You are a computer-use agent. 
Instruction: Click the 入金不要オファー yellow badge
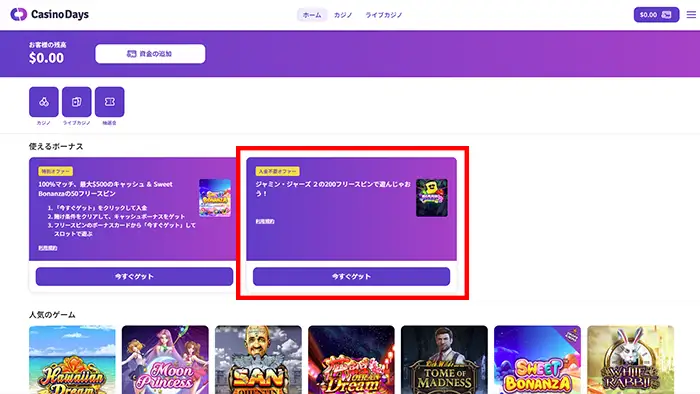[x=277, y=171]
